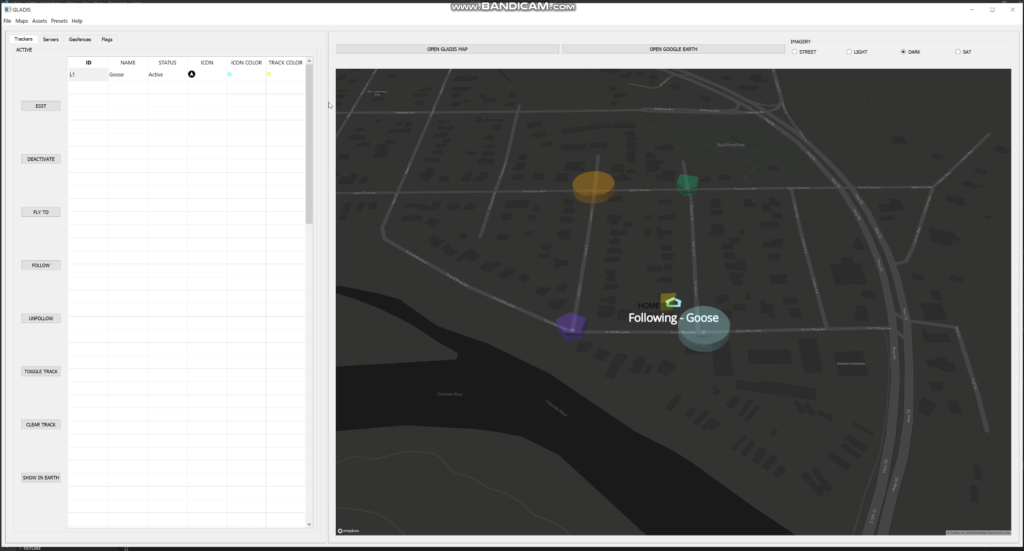Click the SHOW IN EARTH button
The image size is (1024, 551).
pos(40,477)
